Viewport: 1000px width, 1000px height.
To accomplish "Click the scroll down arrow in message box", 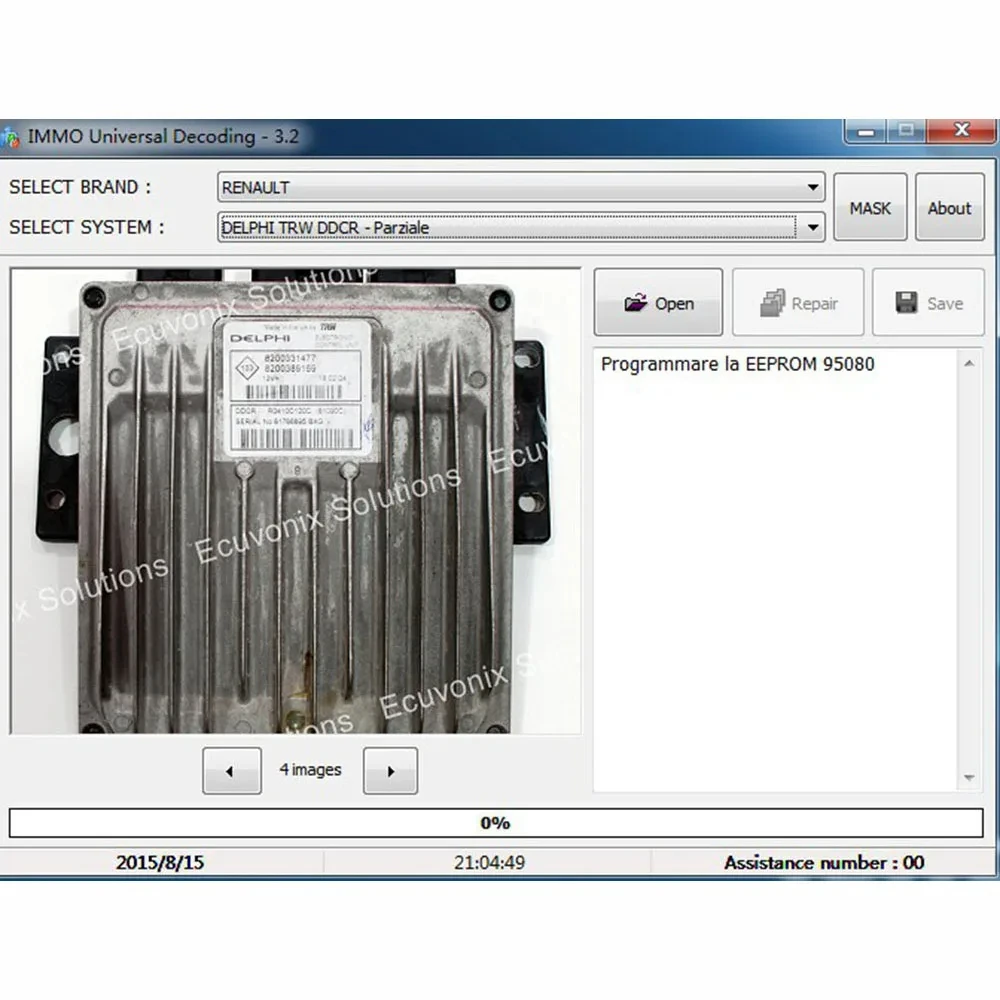I will pyautogui.click(x=969, y=777).
